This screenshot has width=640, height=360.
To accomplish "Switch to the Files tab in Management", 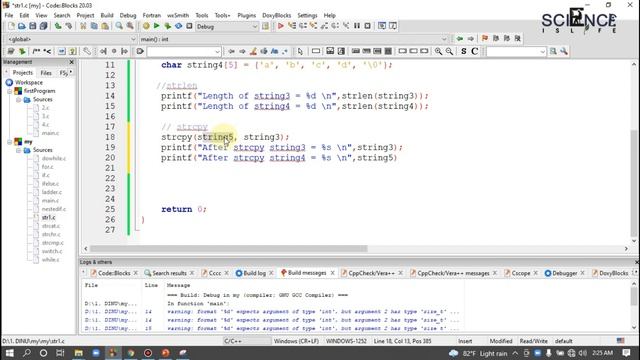I will (x=46, y=73).
